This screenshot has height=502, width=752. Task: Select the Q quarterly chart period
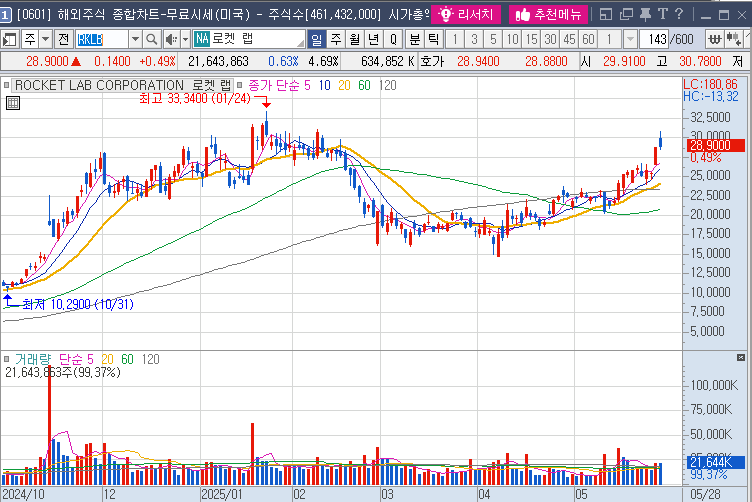coord(393,39)
